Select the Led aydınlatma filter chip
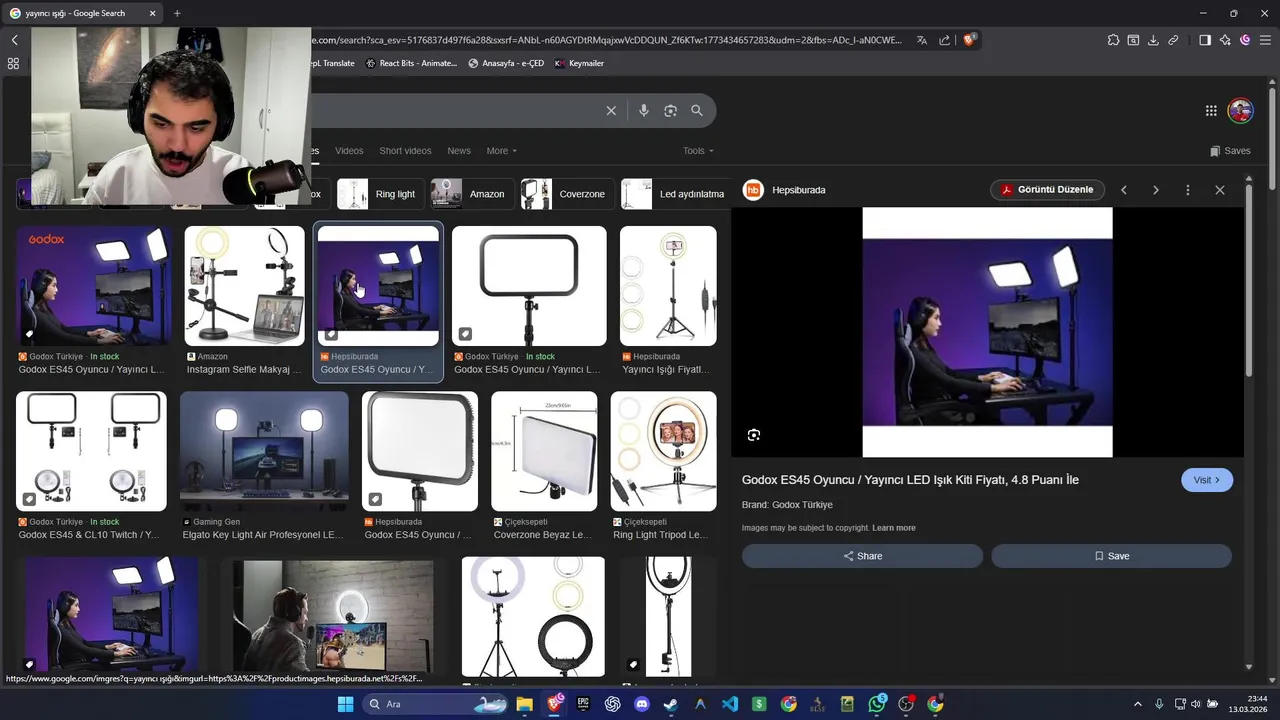The image size is (1280, 720). [674, 194]
